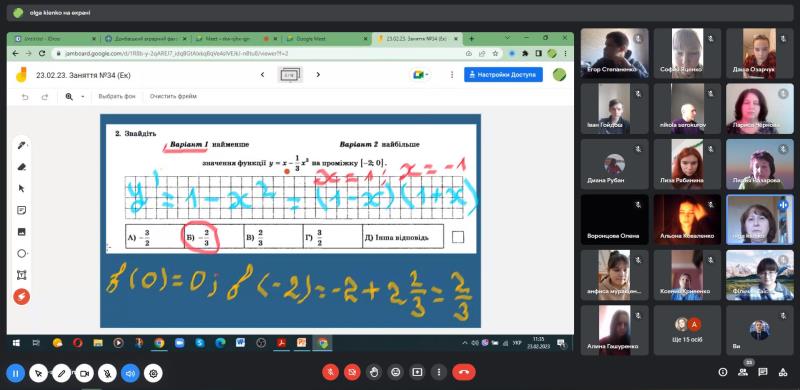Select the Выбрать фон background option
Screen dimensions: 800x390
pos(117,96)
